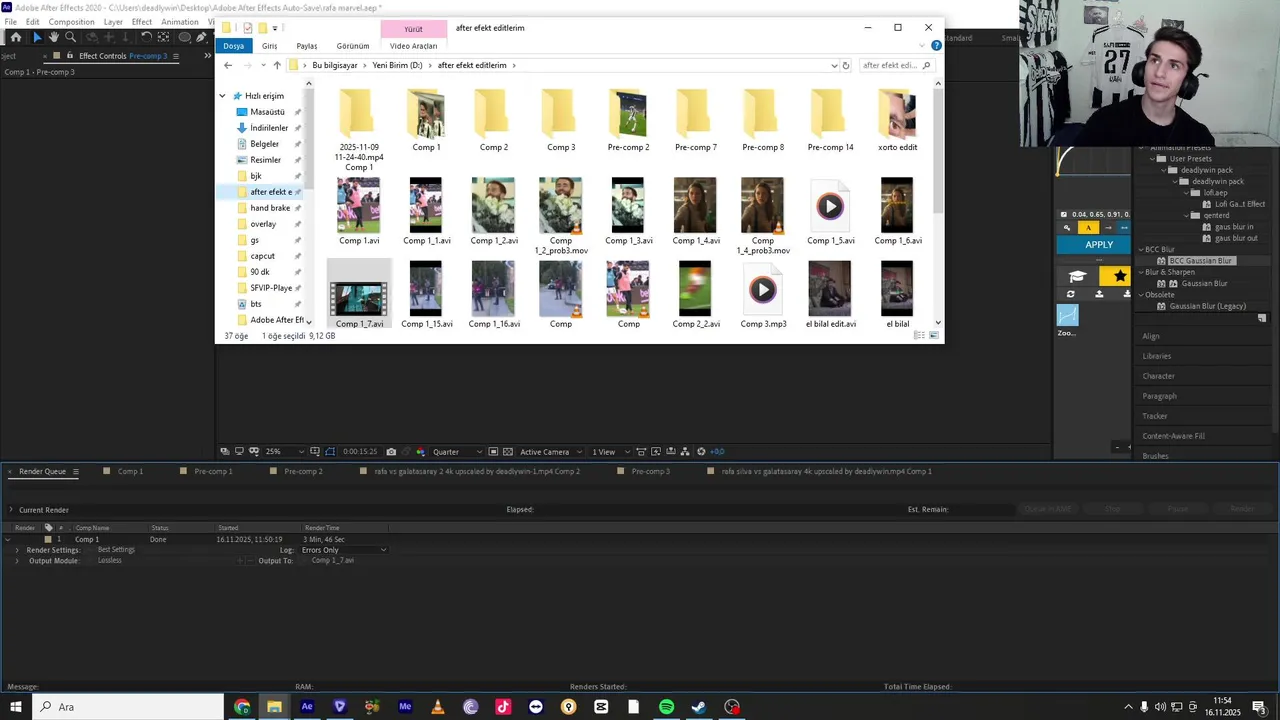The width and height of the screenshot is (1280, 720).
Task: Click the Render button in Render Queue
Action: point(1242,509)
